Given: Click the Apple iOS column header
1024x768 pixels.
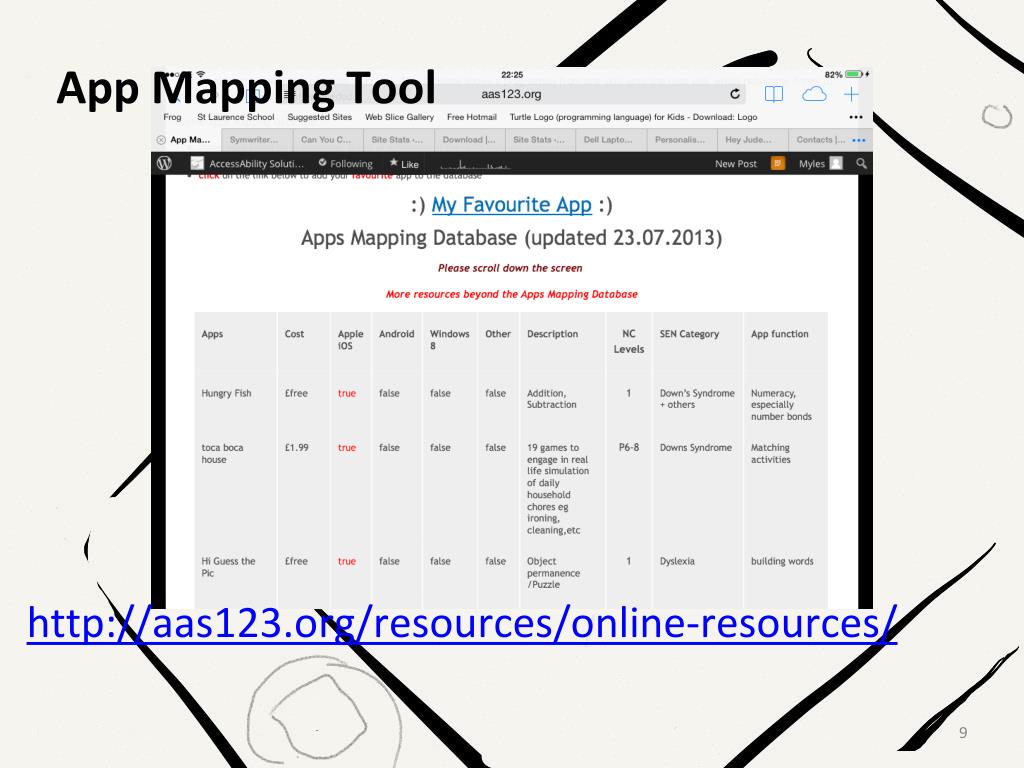Looking at the screenshot, I should coord(350,340).
